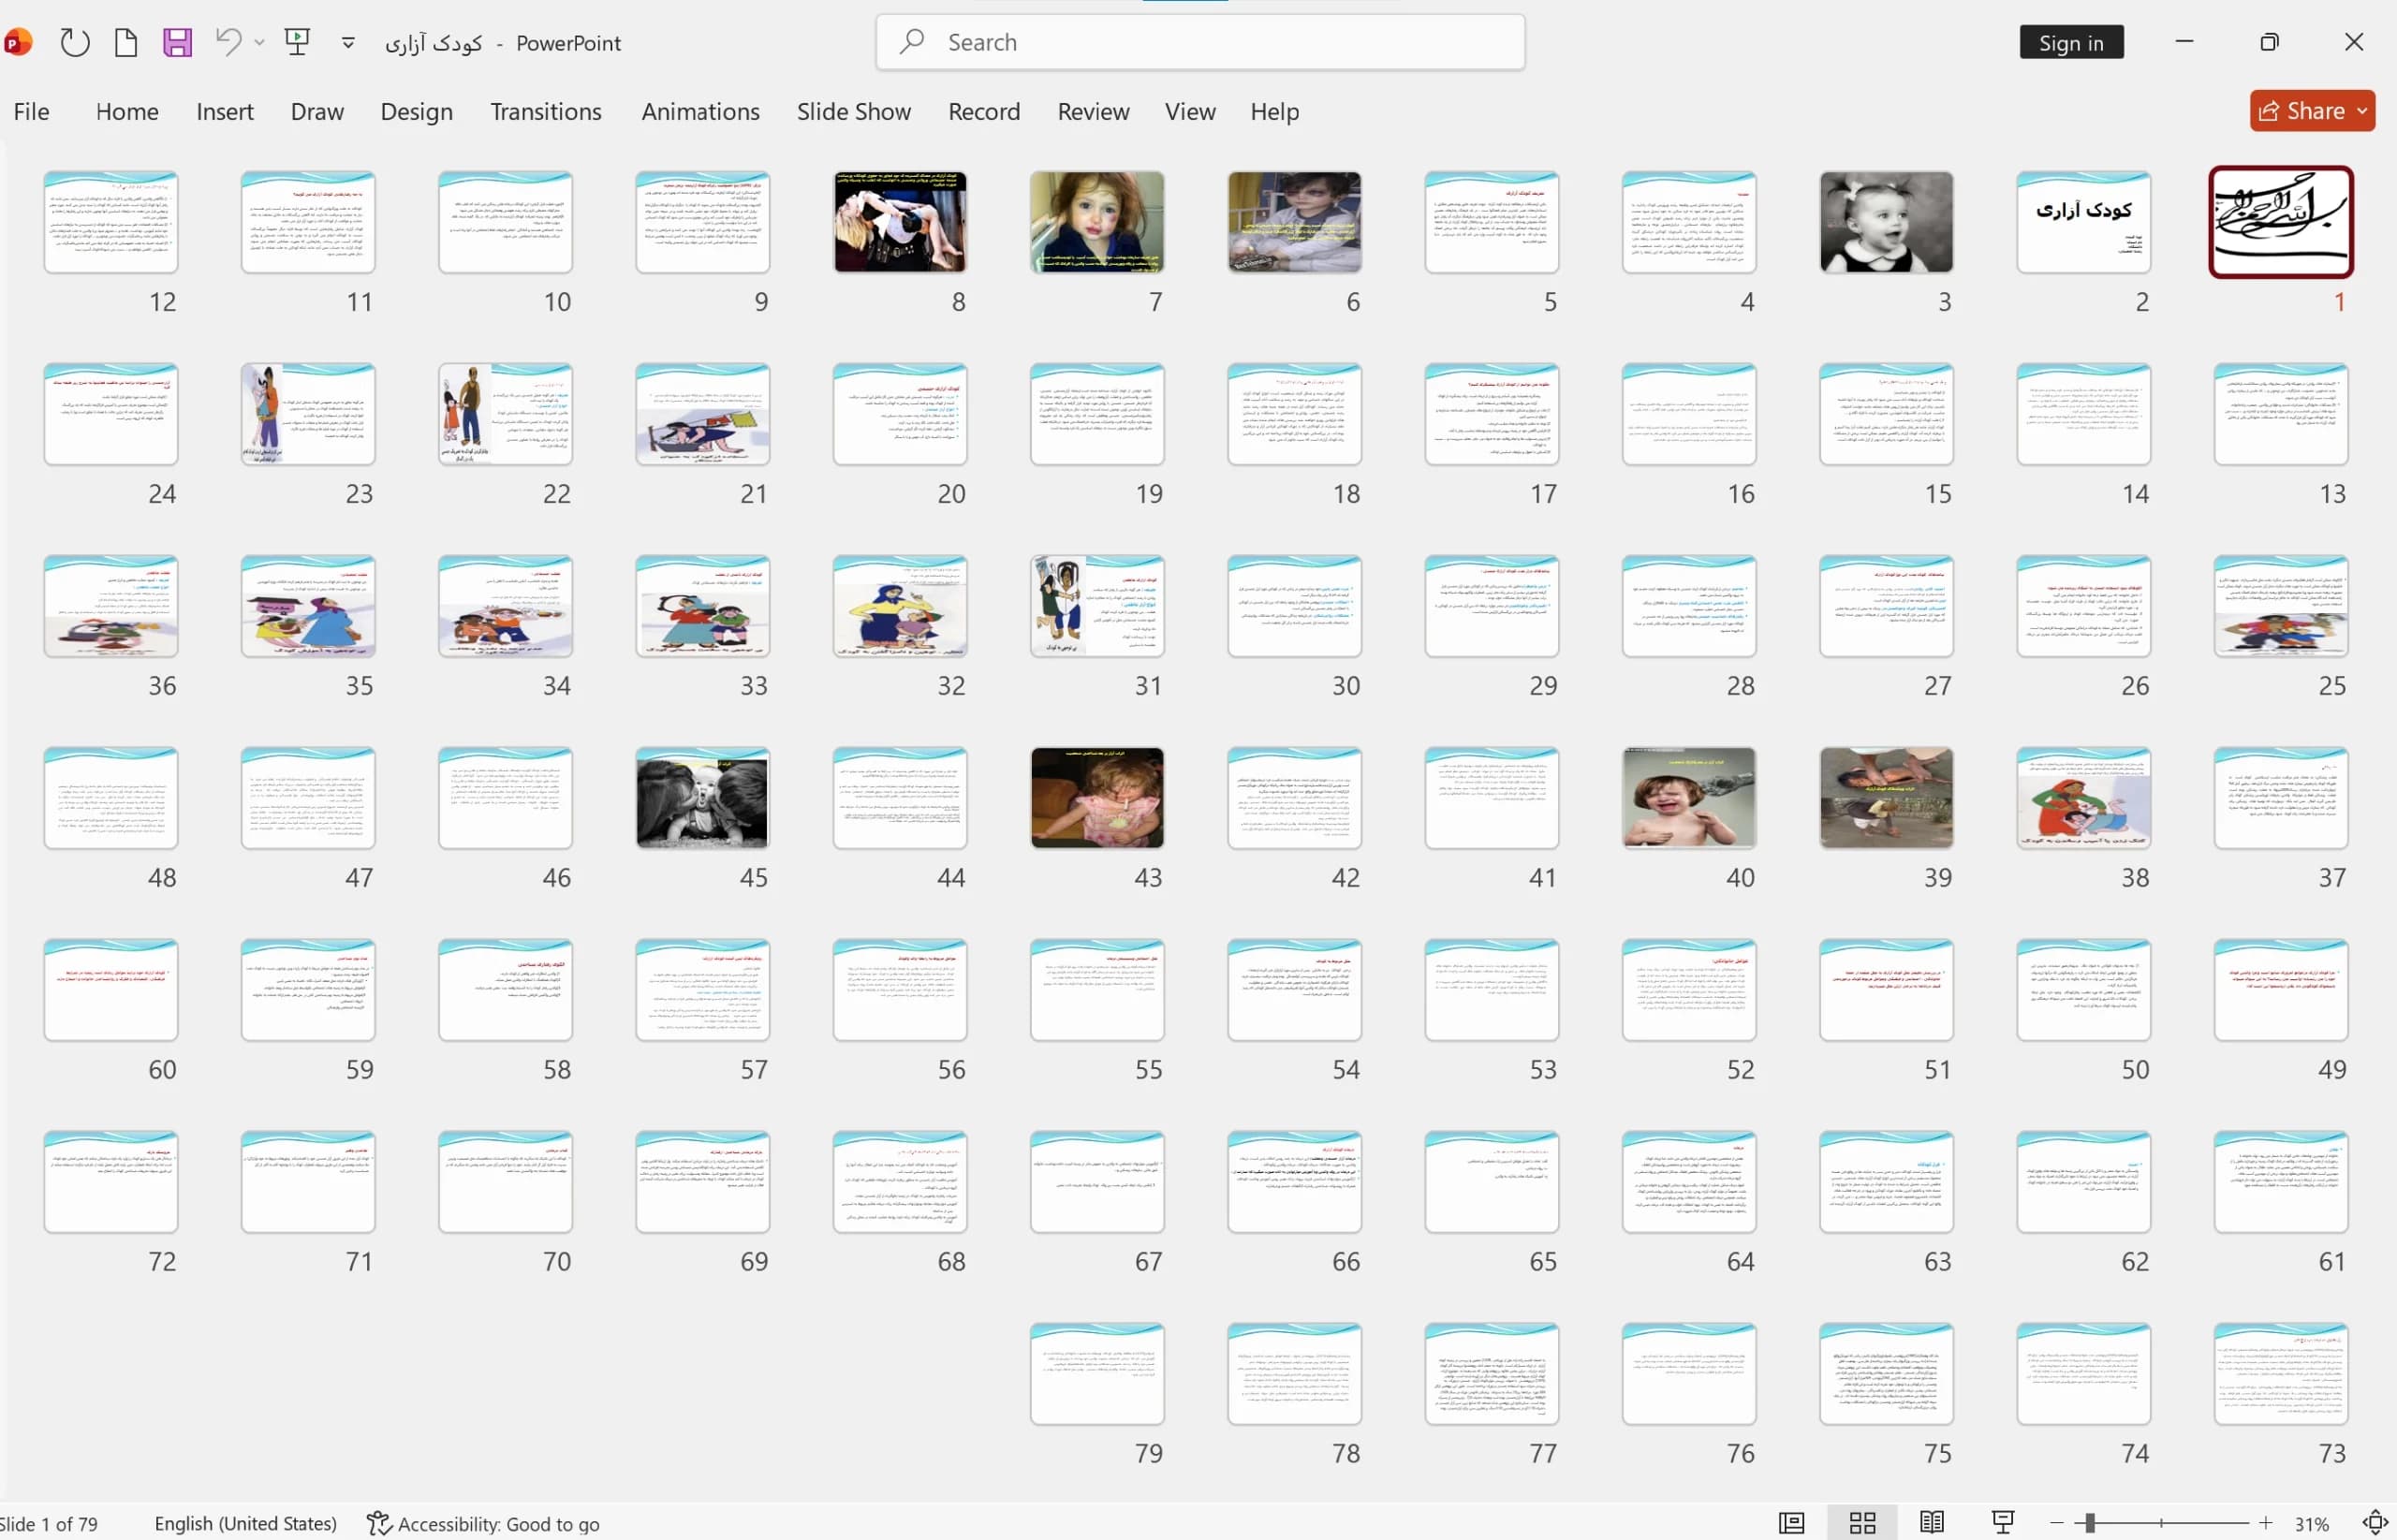This screenshot has width=2397, height=1540.
Task: Open the File menu
Action: [x=31, y=111]
